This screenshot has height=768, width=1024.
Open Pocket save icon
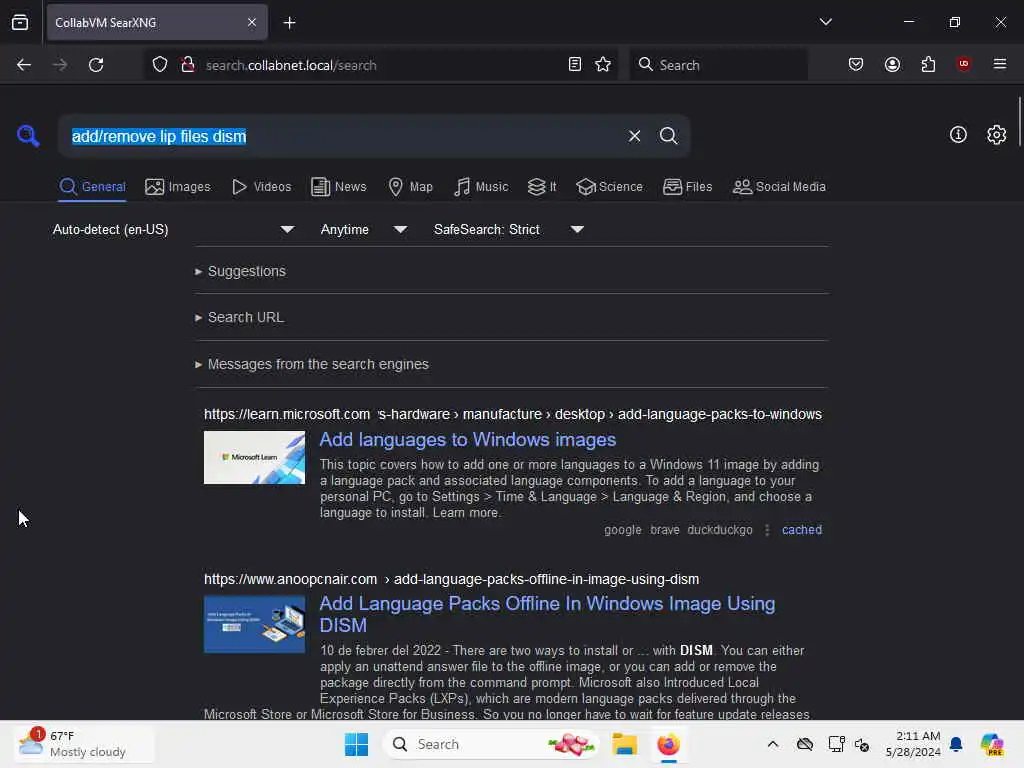click(x=856, y=65)
